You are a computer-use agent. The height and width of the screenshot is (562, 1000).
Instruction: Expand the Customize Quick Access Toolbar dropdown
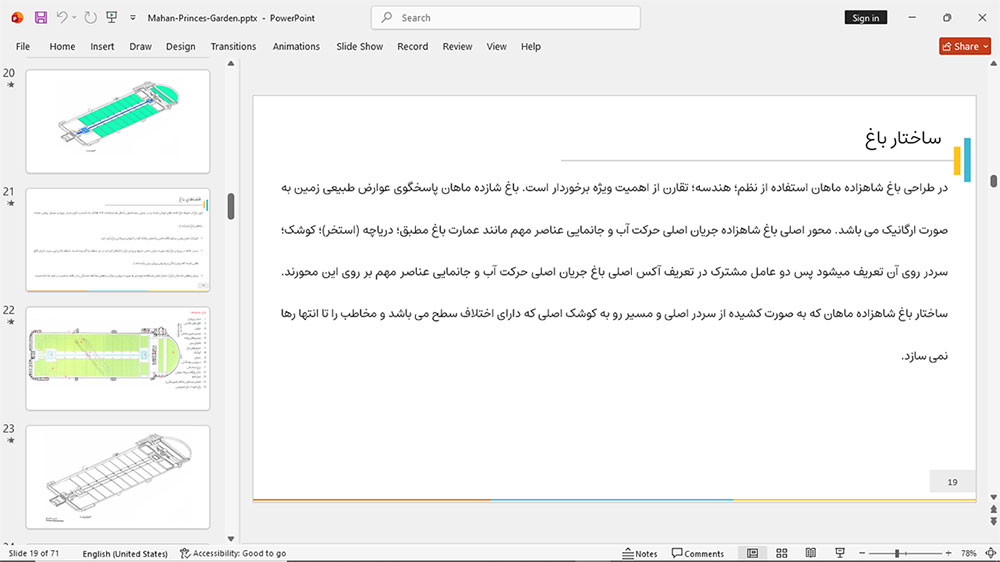(x=133, y=18)
